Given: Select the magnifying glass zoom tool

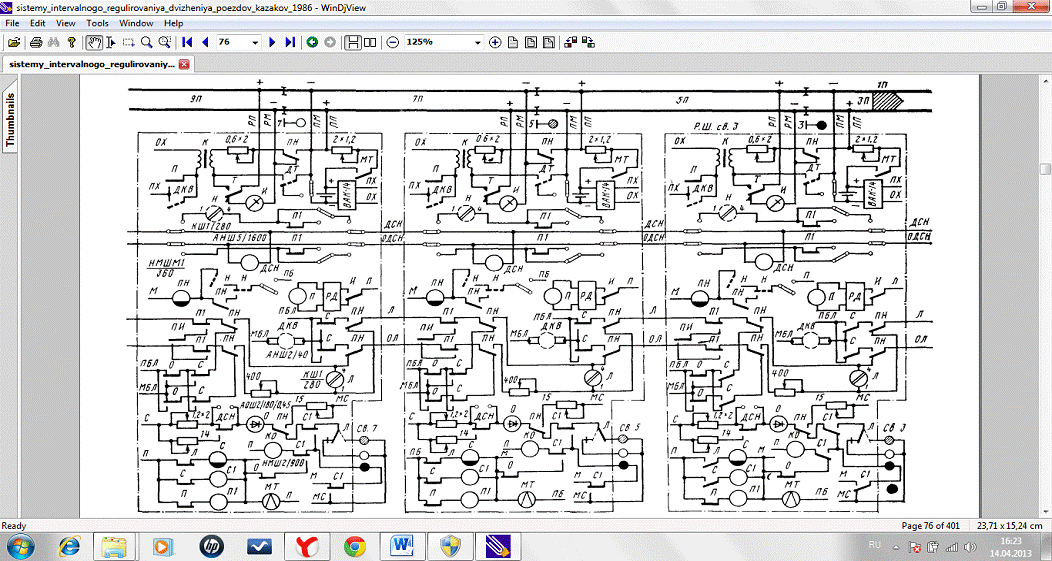Looking at the screenshot, I should 146,43.
